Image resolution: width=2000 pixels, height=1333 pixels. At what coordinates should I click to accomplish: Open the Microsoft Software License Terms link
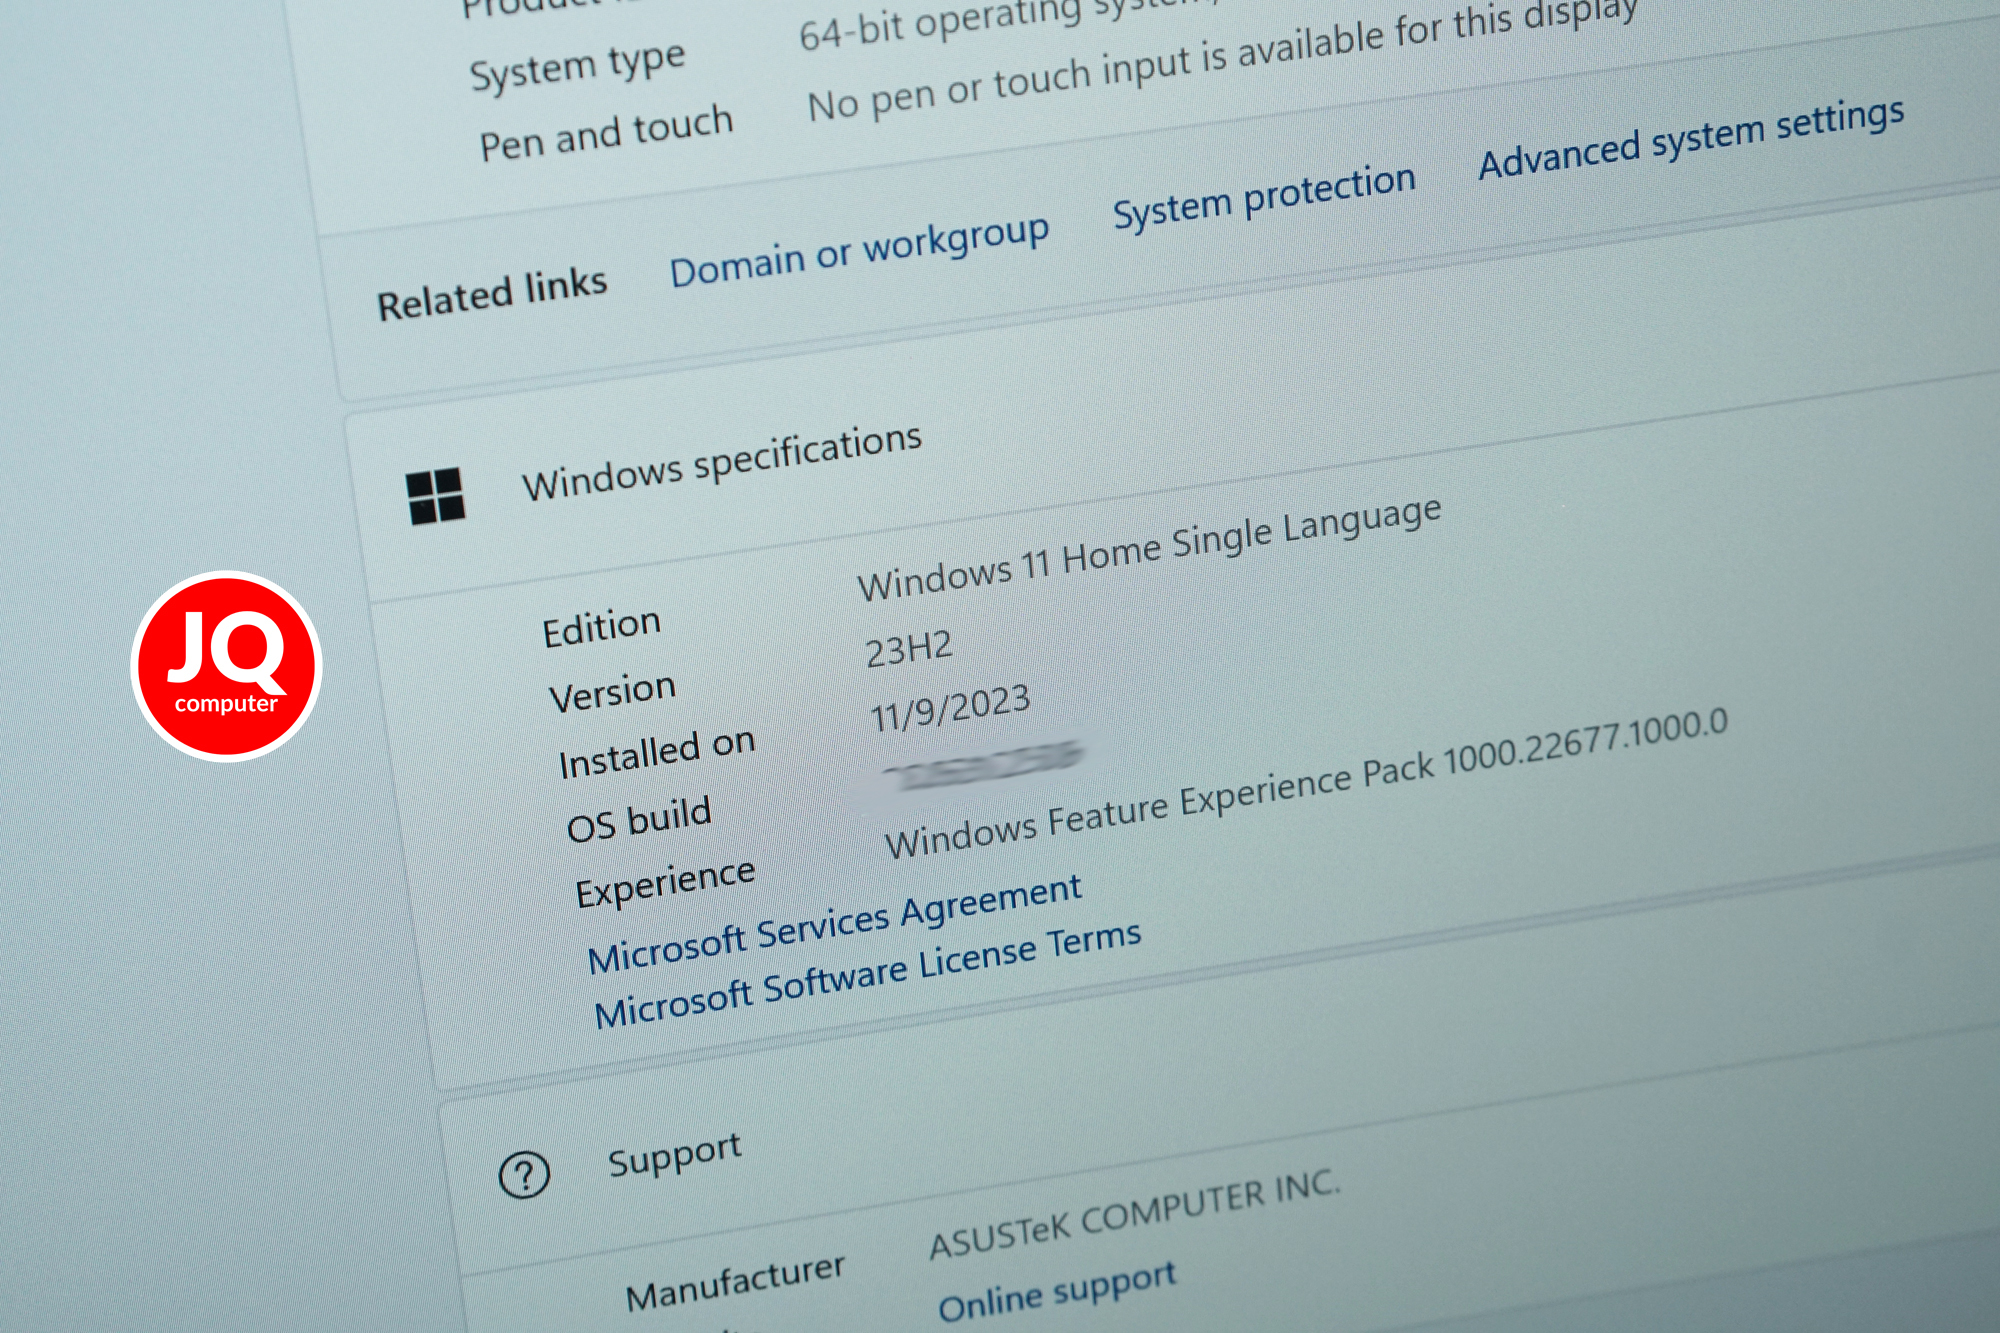[x=867, y=976]
